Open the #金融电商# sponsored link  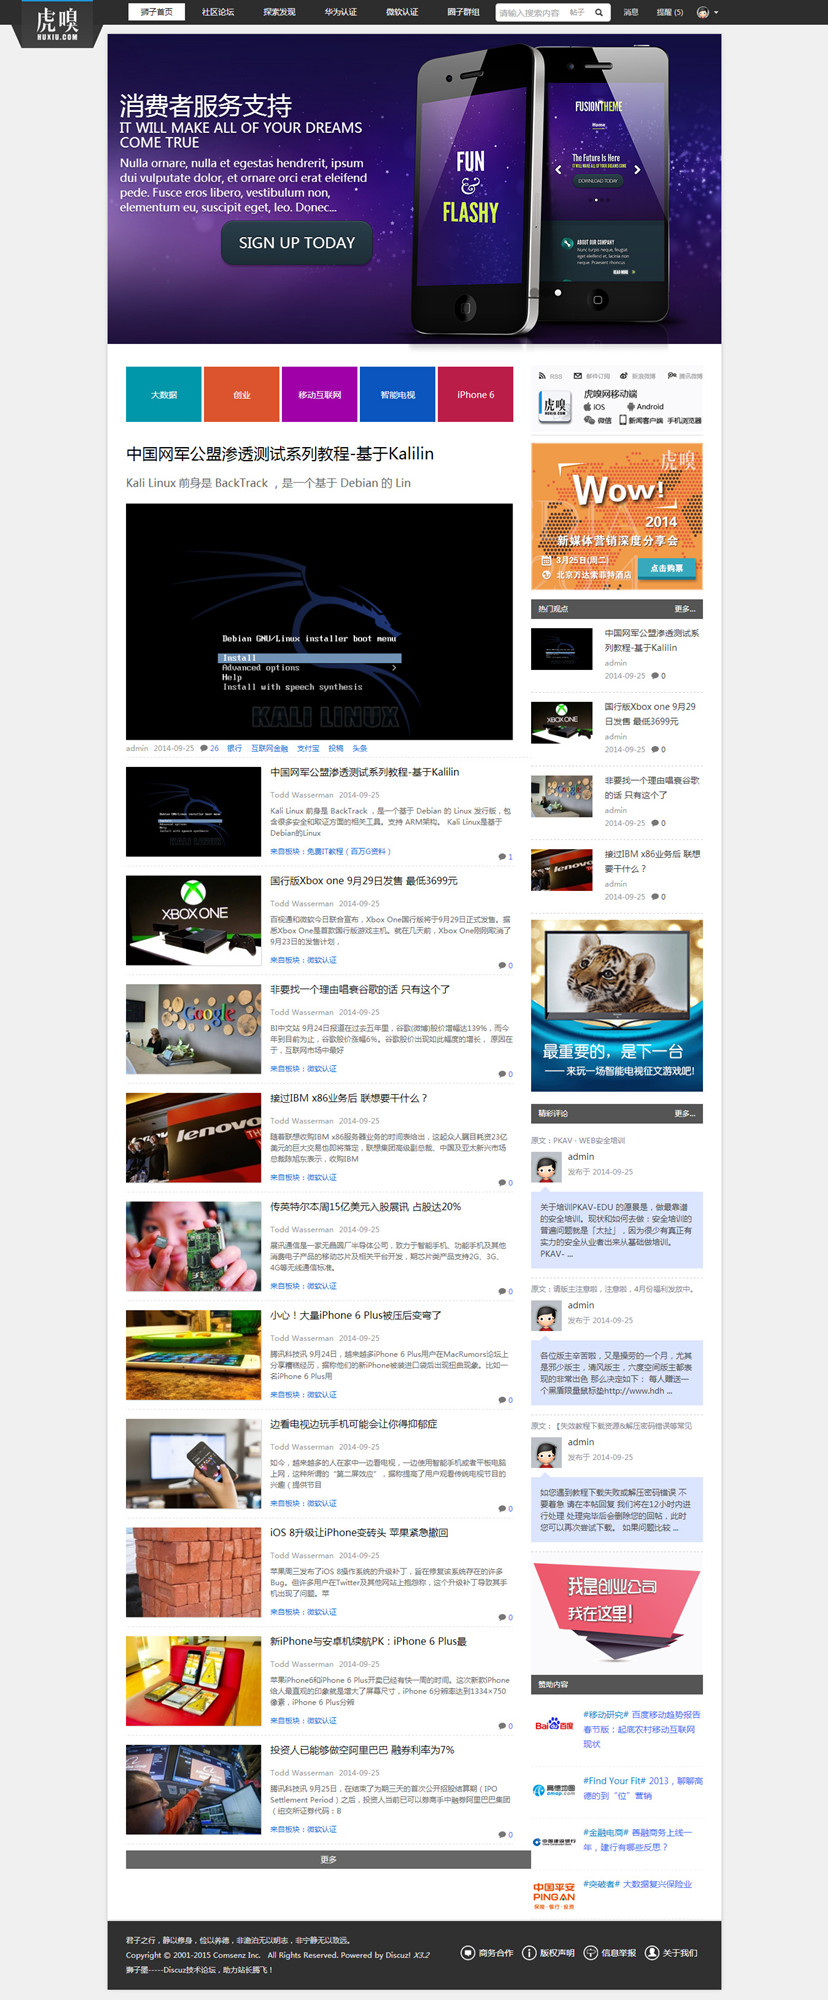pos(637,1840)
